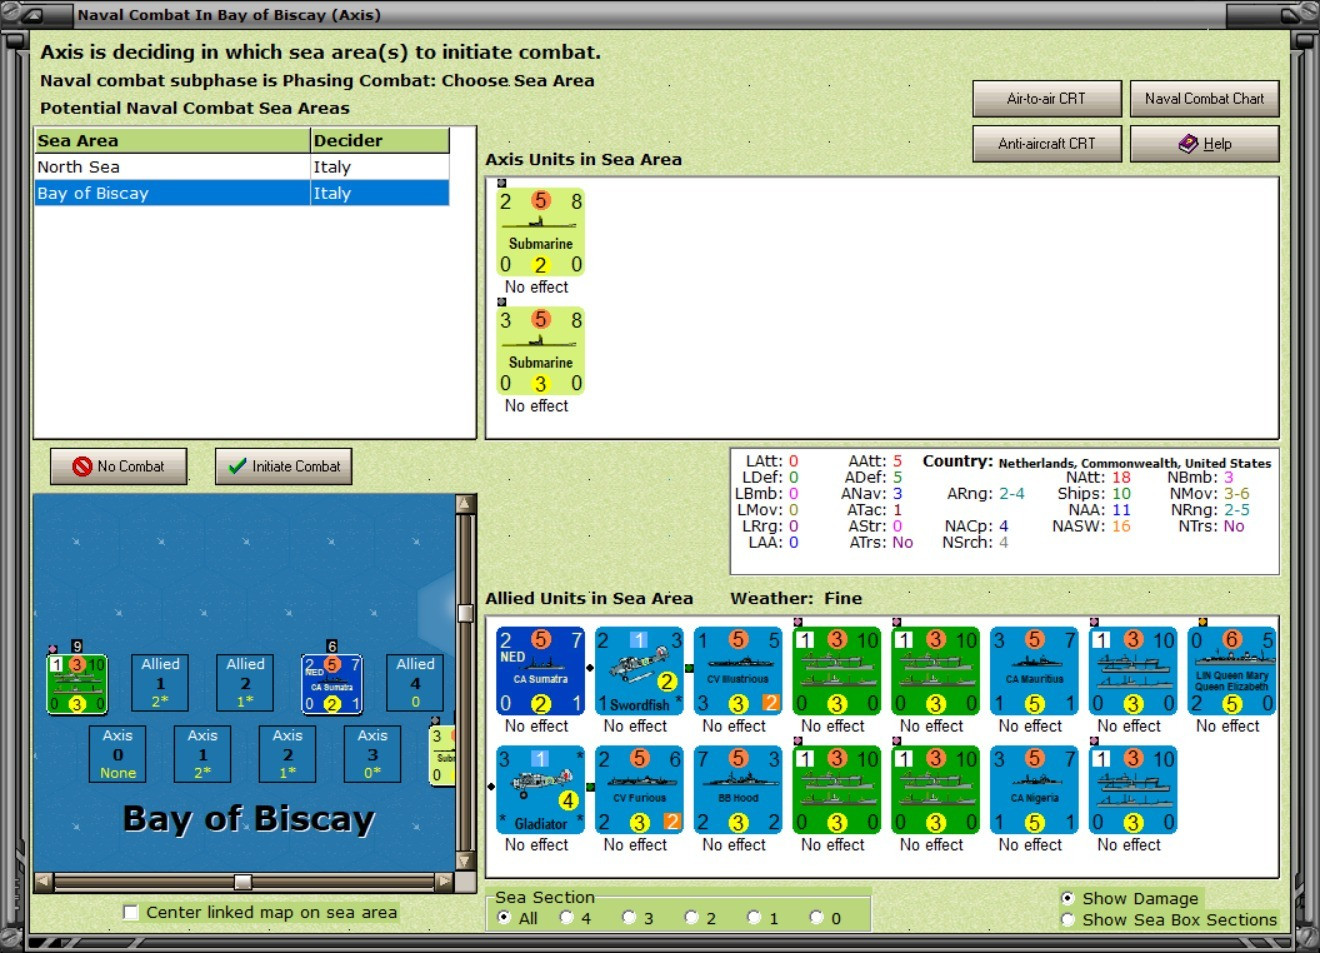Select the NED CA Sumatra unit in Allied Units list
The image size is (1320, 953).
pyautogui.click(x=541, y=671)
